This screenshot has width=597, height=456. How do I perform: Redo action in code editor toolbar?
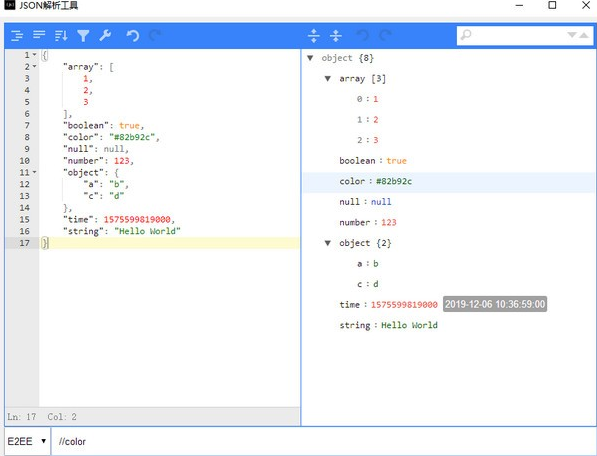155,35
